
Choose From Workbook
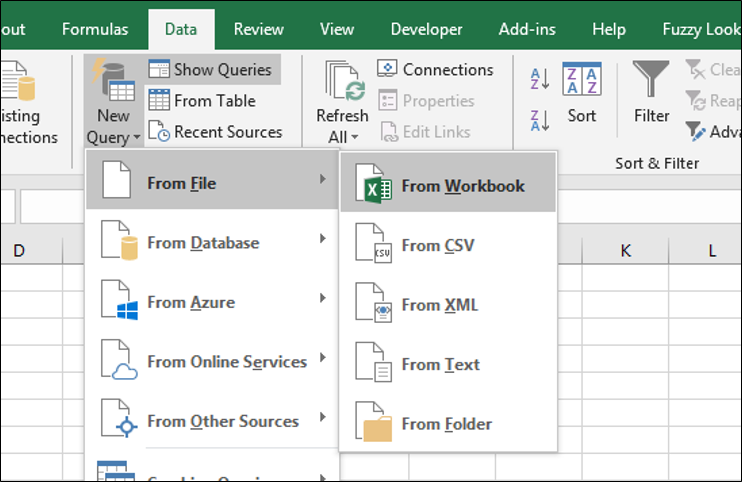coord(448,183)
